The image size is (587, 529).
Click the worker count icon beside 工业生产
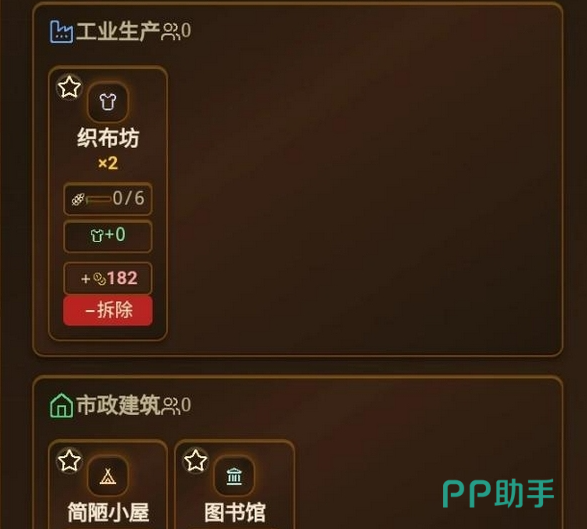point(170,31)
